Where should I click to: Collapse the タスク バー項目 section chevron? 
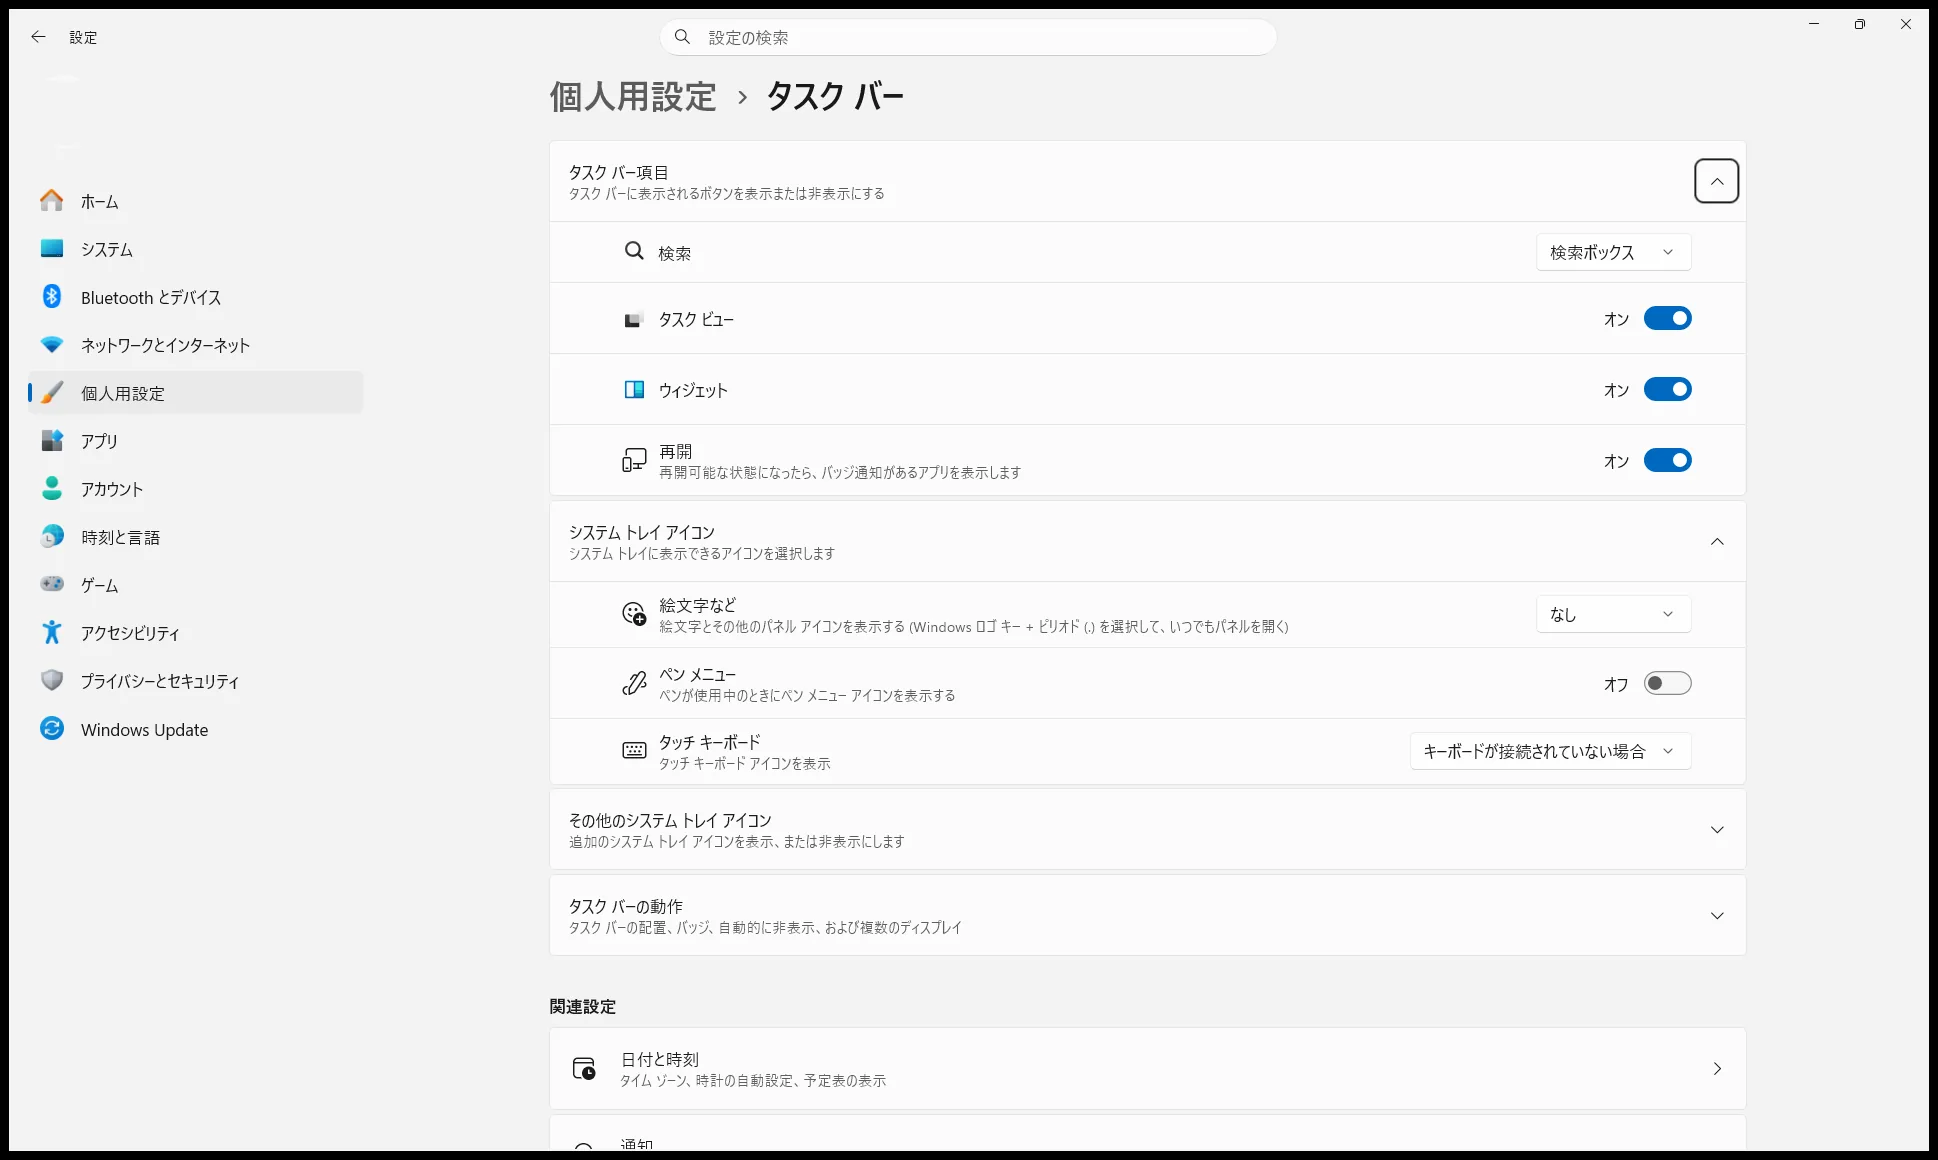(x=1716, y=181)
